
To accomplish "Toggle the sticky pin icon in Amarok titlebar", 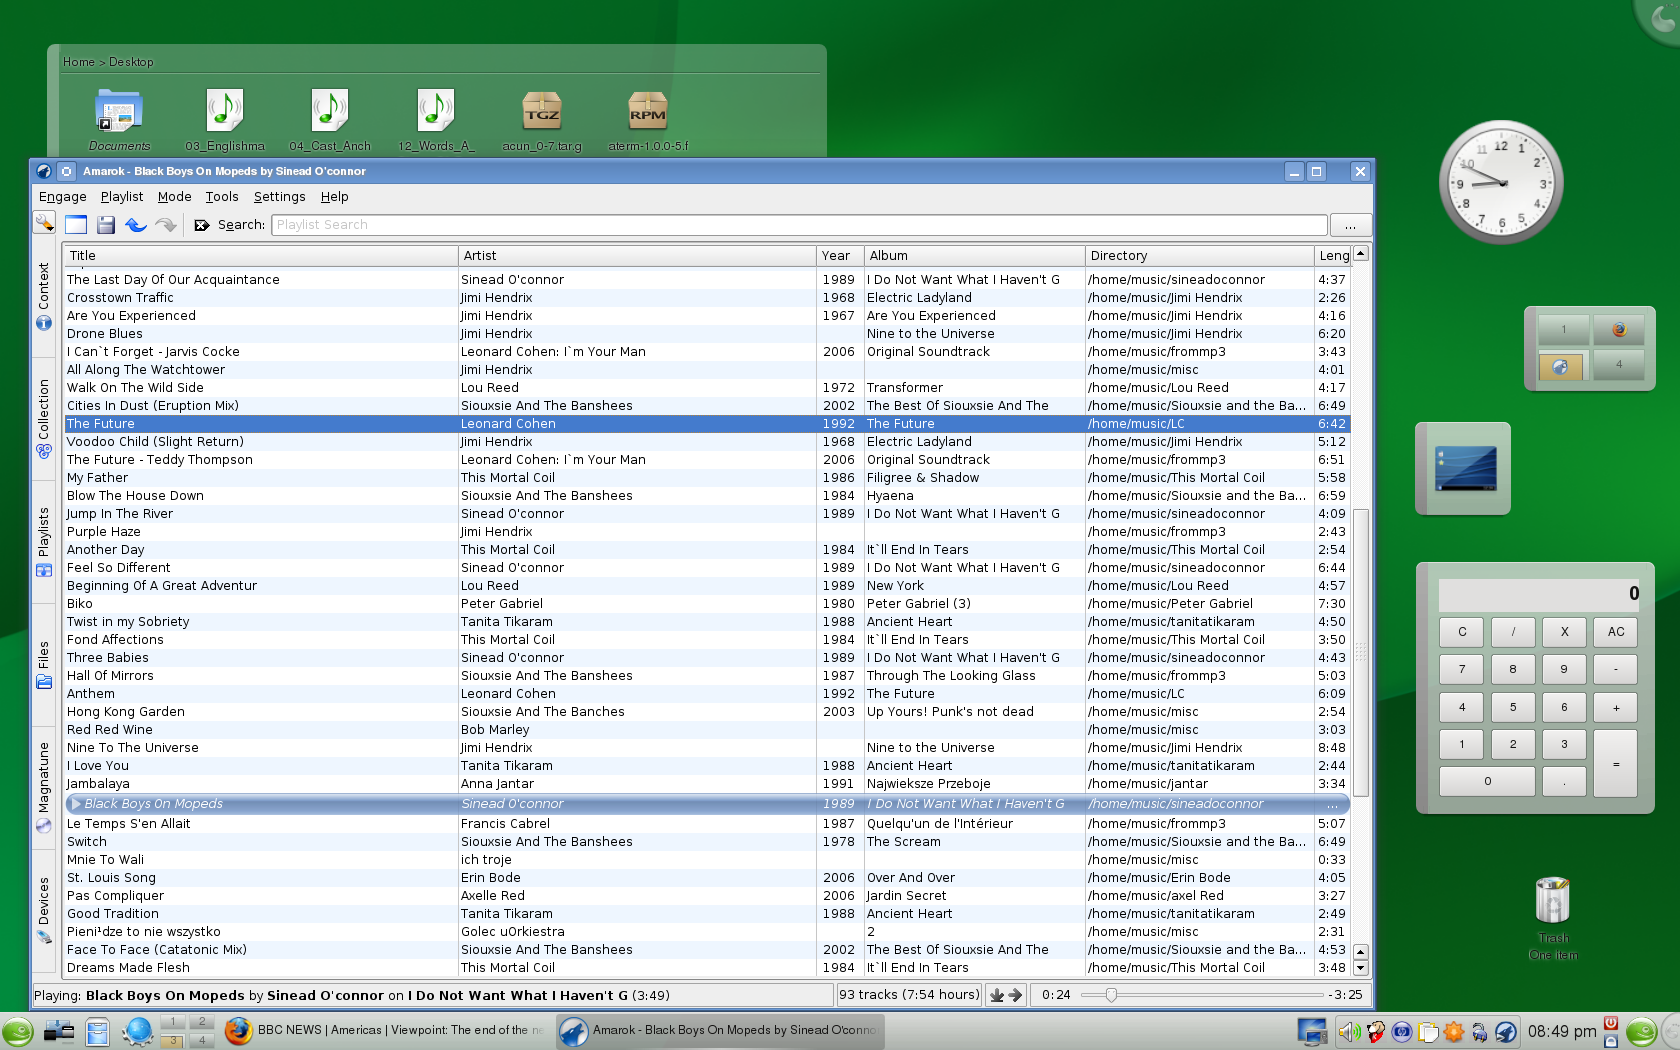I will point(67,171).
